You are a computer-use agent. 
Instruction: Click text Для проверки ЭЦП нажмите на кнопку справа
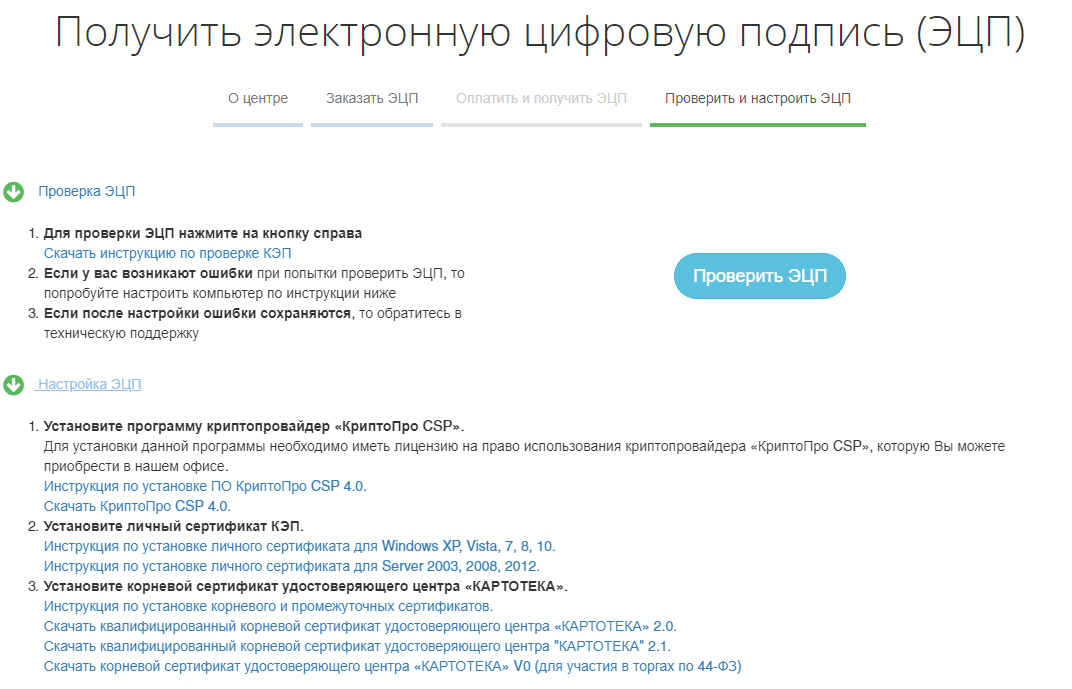(x=203, y=233)
